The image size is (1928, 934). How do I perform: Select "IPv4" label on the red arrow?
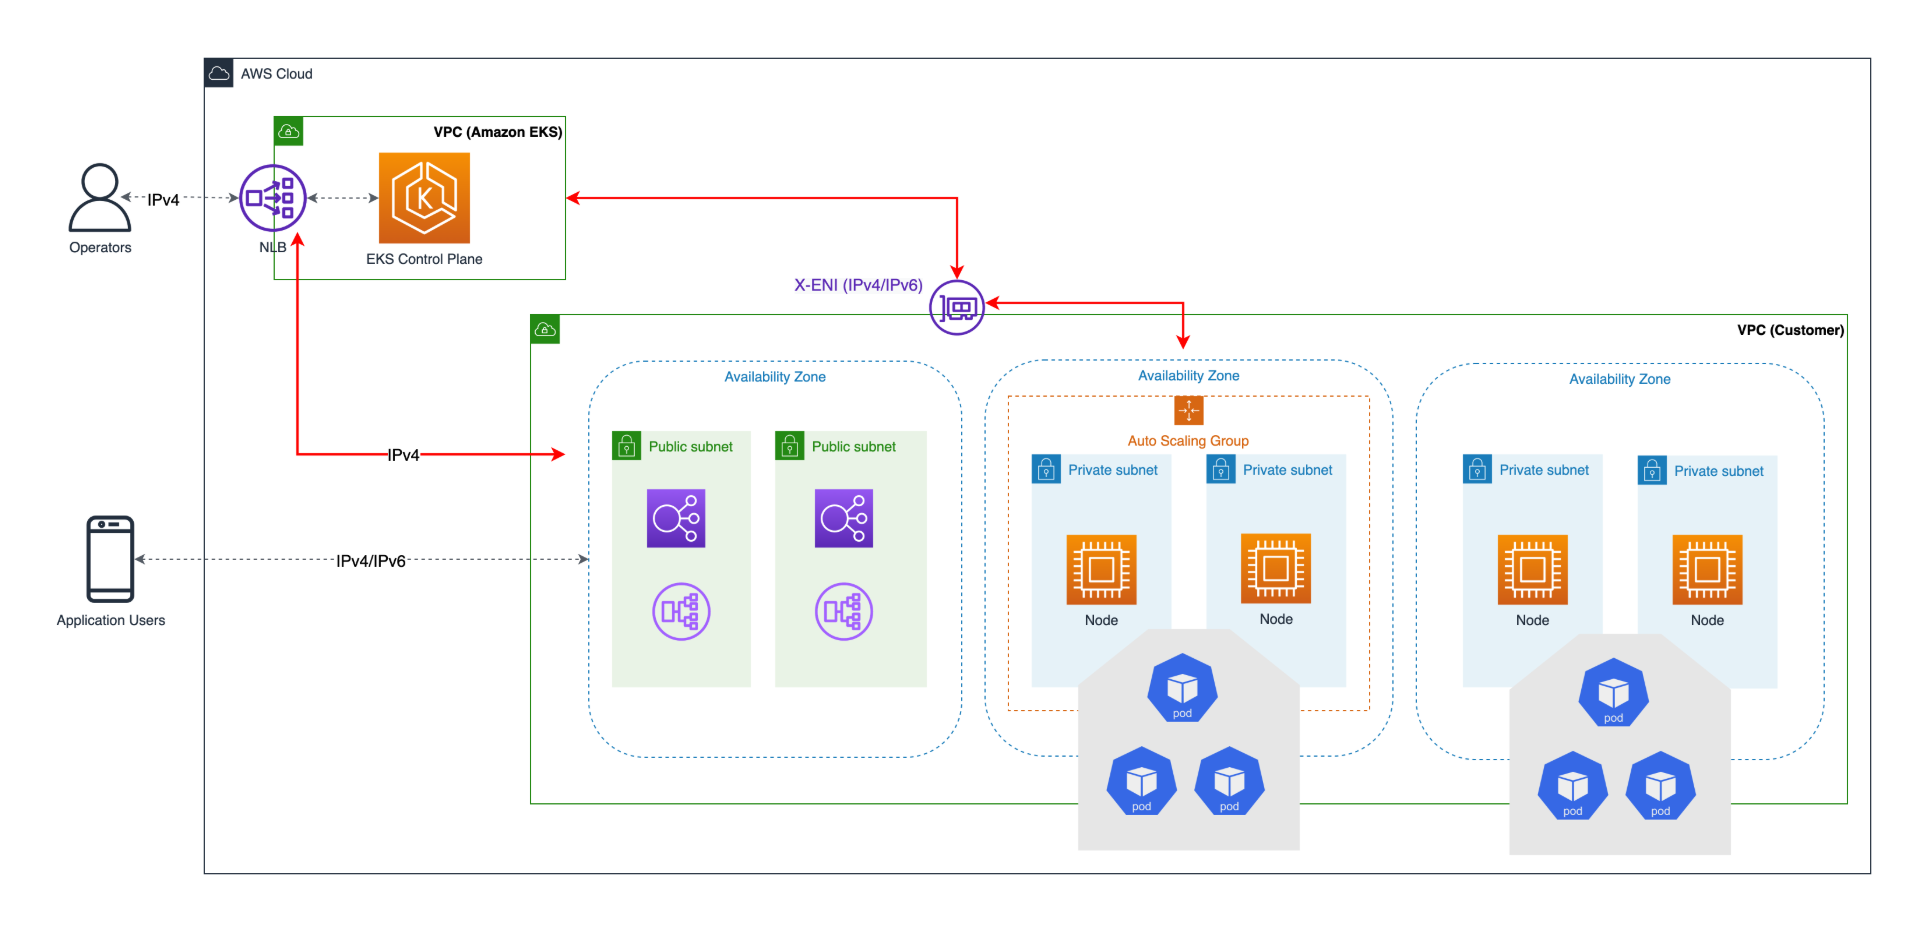(404, 455)
